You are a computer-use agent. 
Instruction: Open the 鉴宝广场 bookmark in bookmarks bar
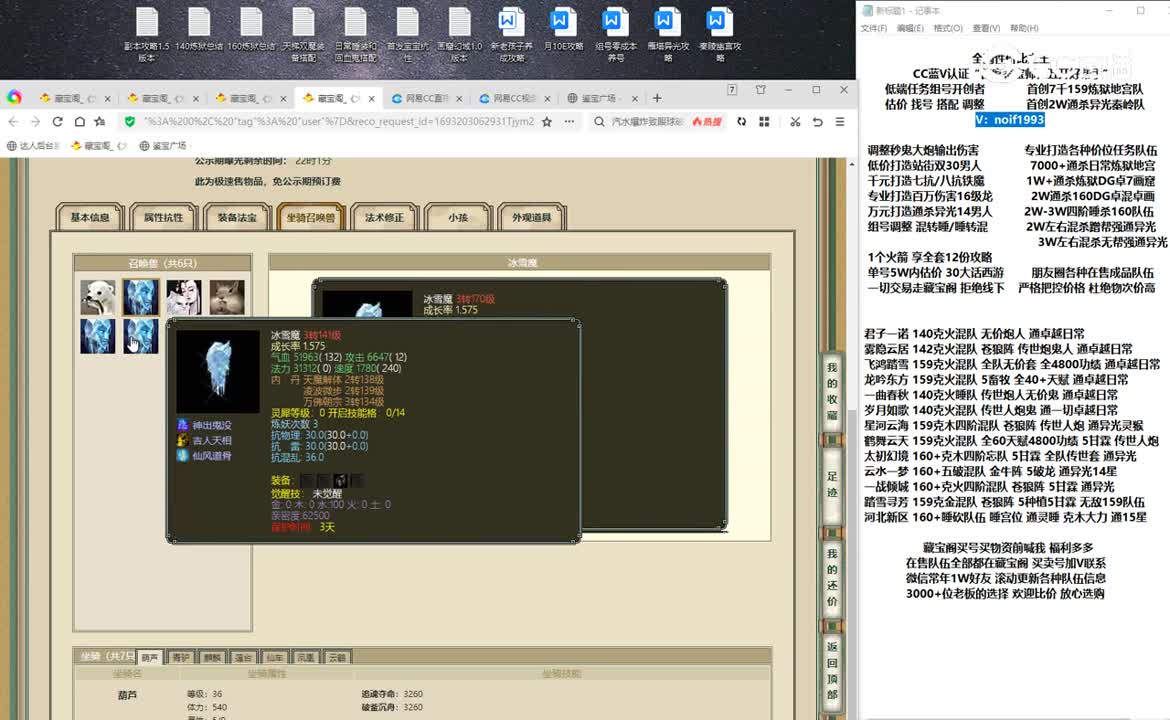[163, 145]
